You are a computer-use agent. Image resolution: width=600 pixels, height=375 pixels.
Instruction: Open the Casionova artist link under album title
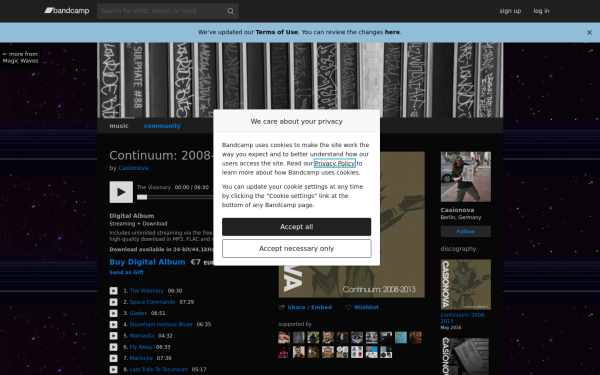click(133, 168)
